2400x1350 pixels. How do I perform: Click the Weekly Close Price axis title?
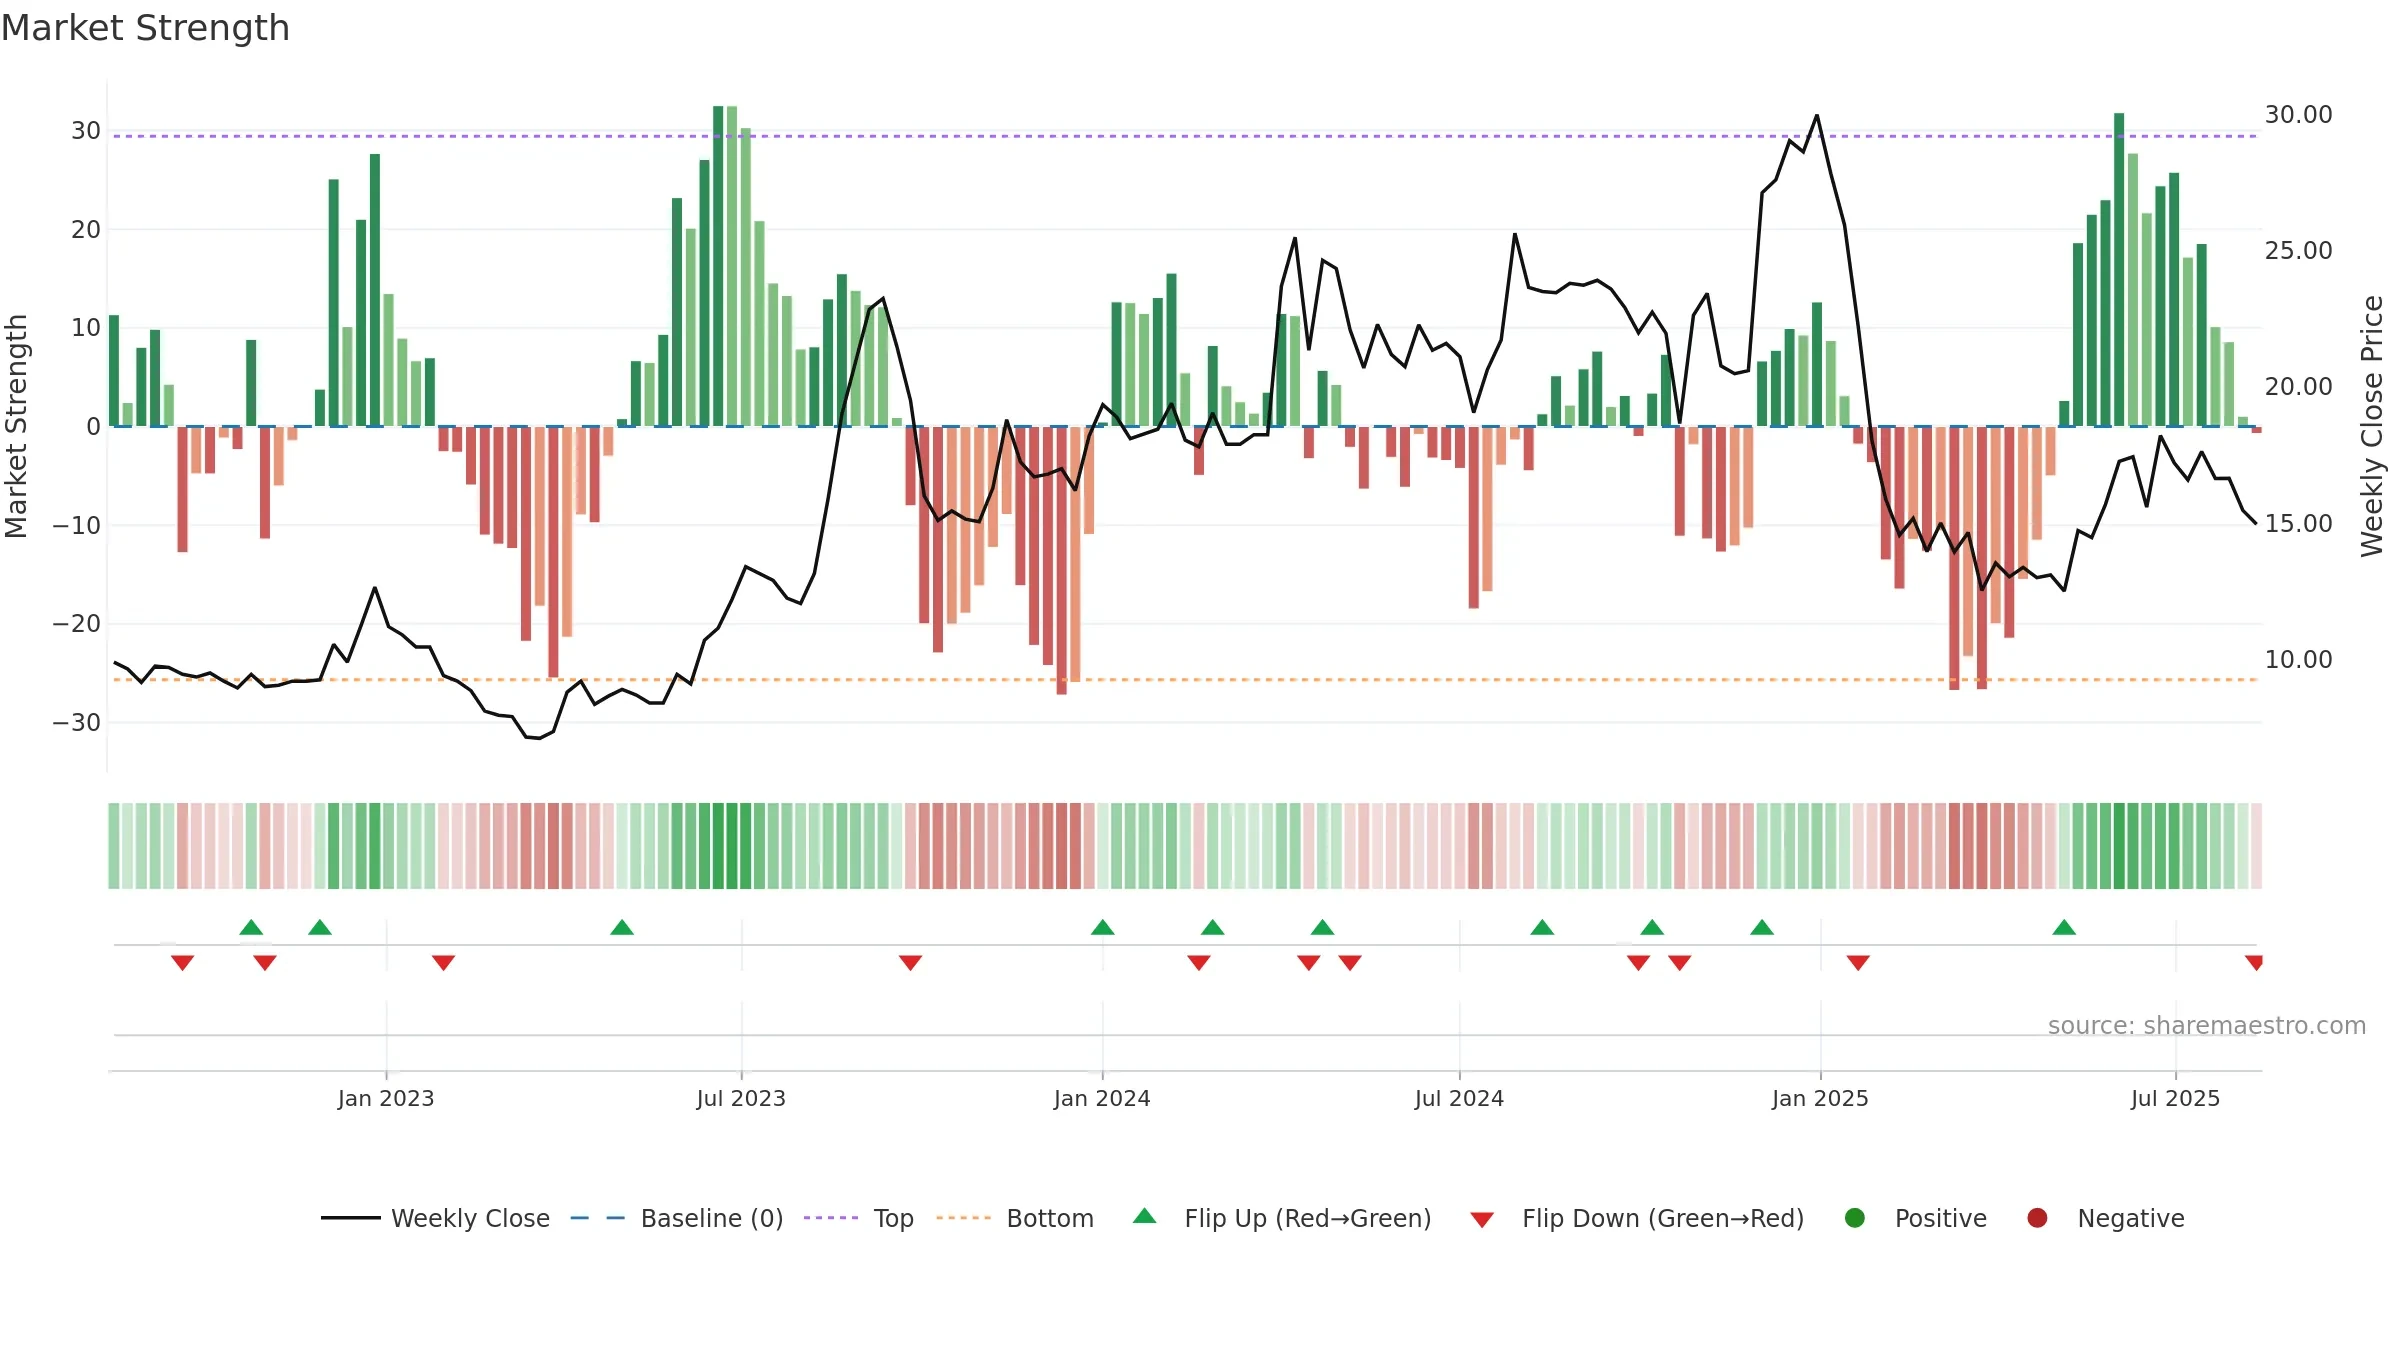pyautogui.click(x=2371, y=426)
